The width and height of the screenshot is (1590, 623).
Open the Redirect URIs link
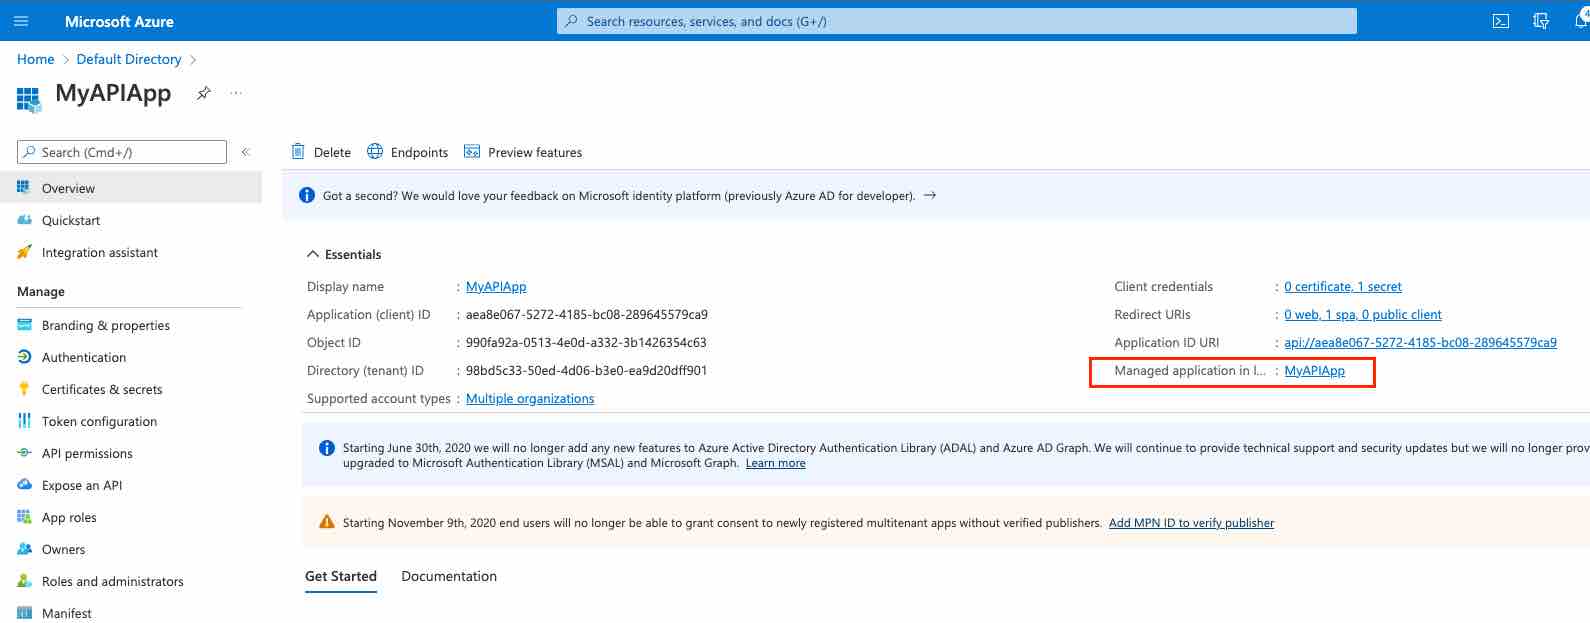coord(1363,314)
